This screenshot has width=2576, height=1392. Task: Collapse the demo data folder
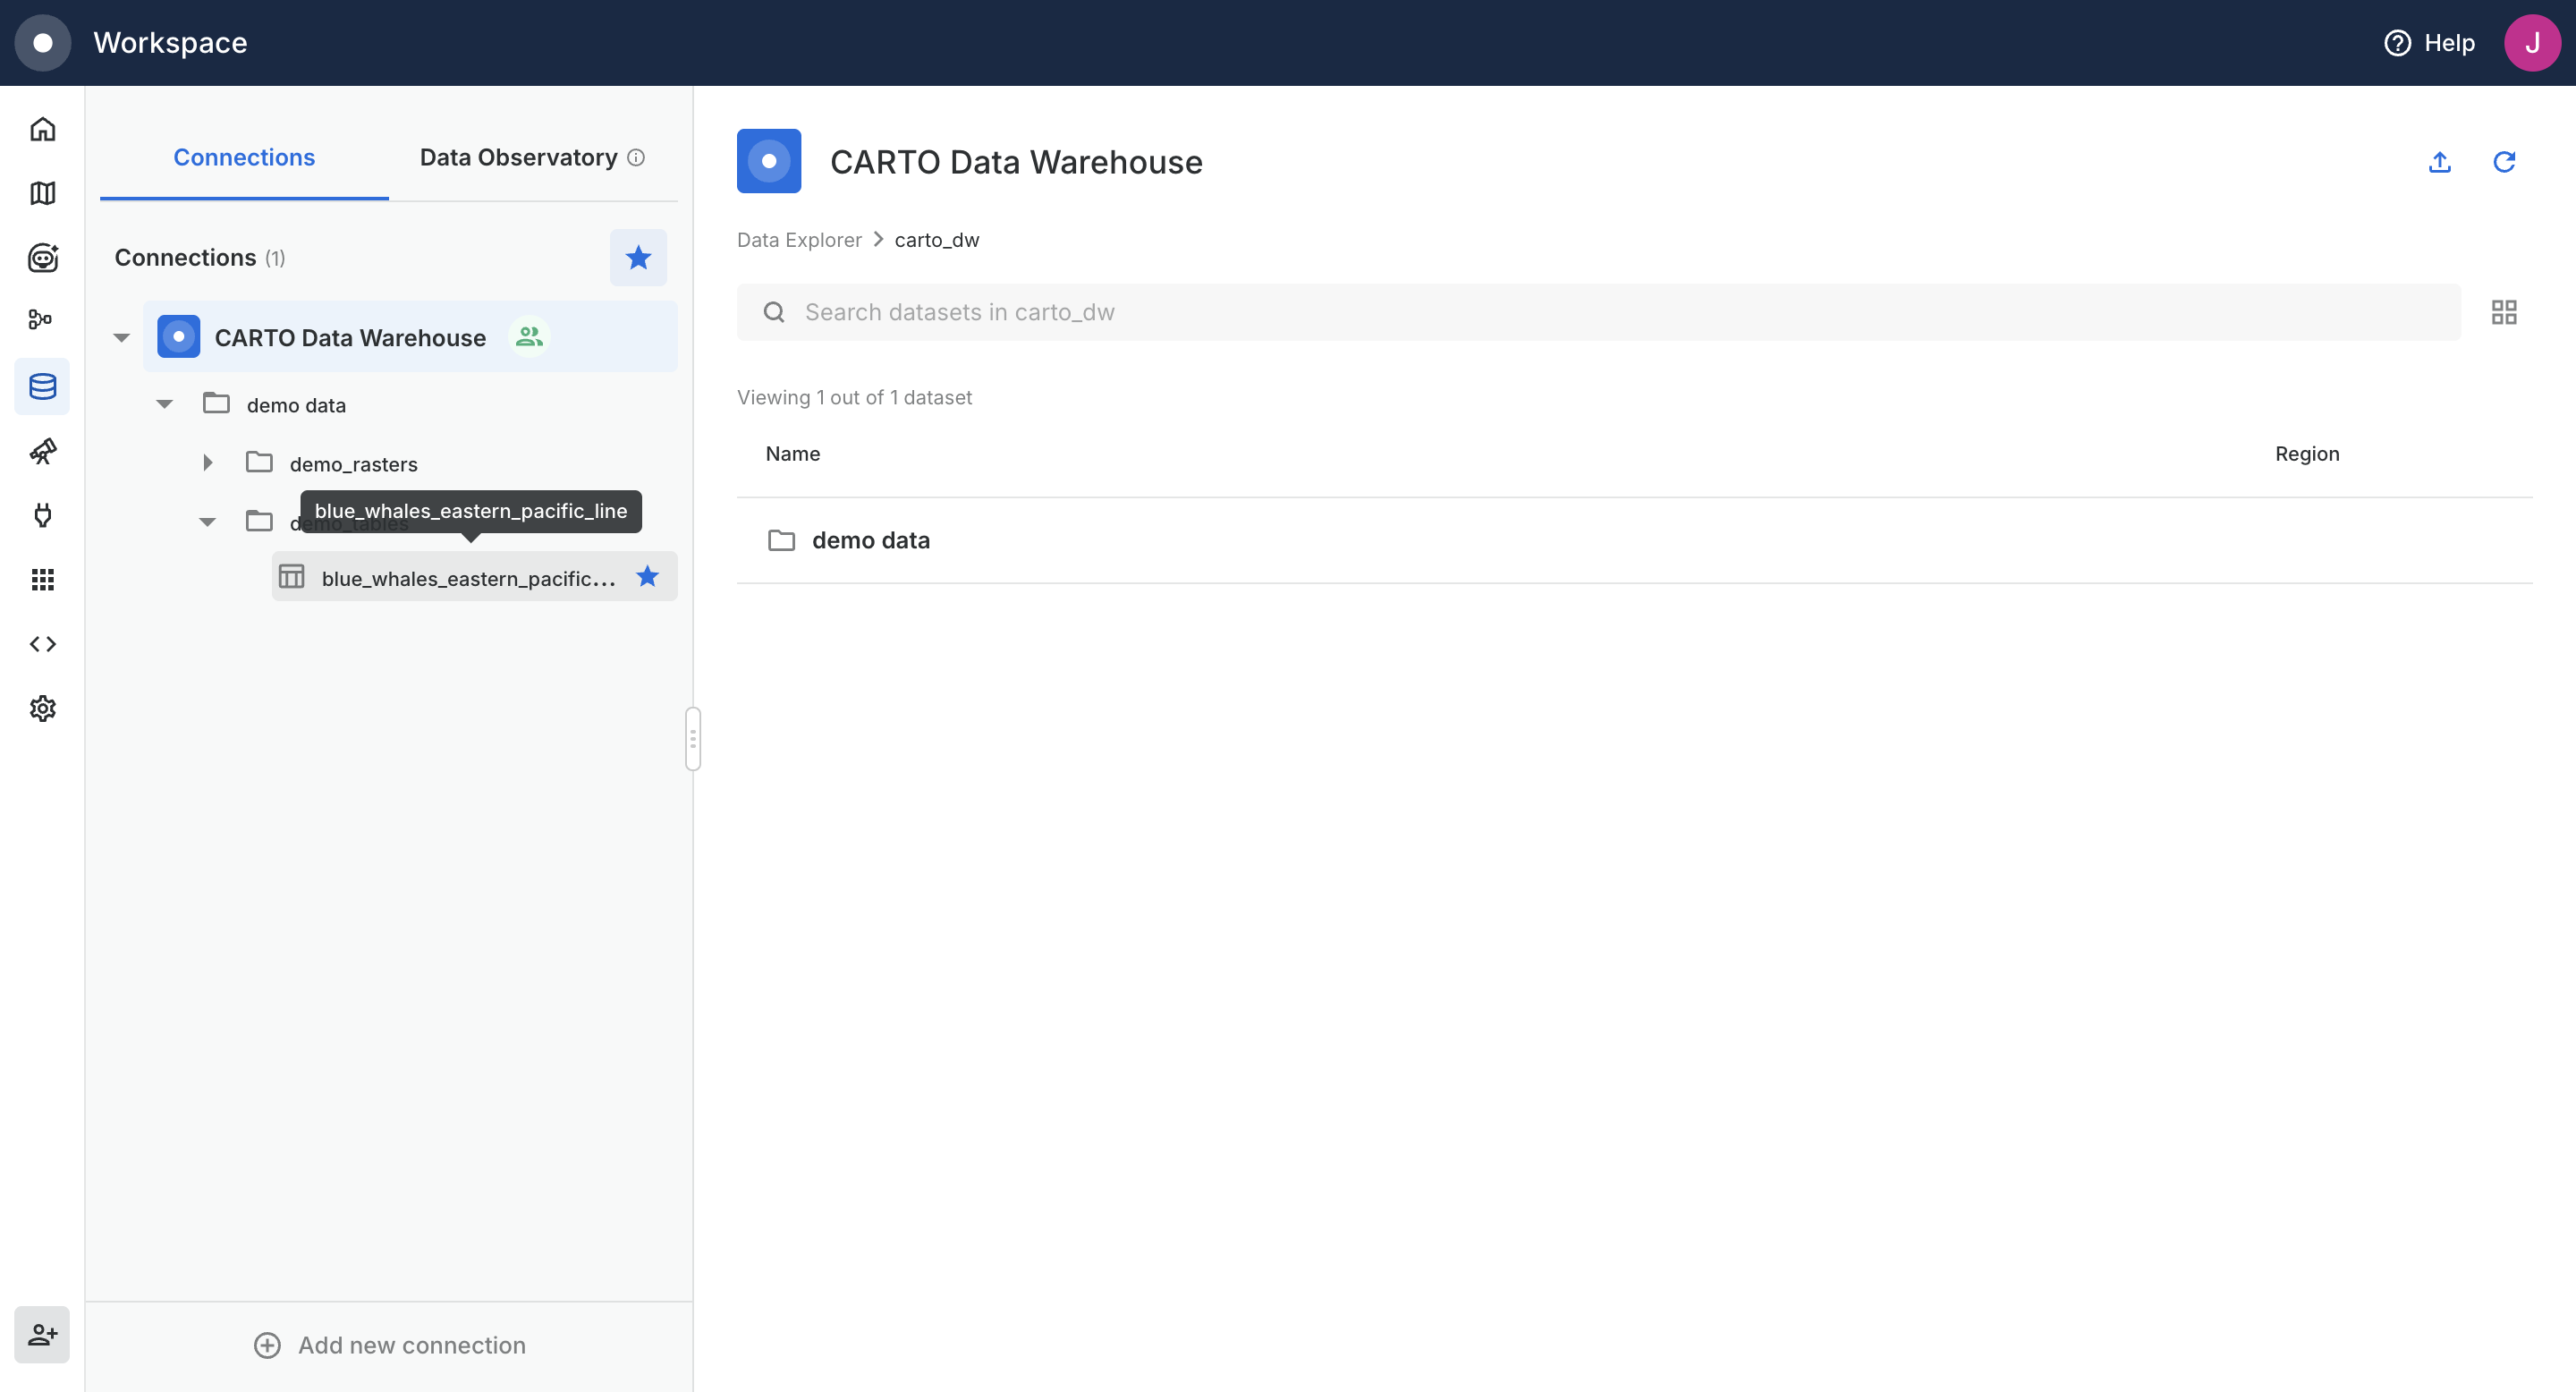pyautogui.click(x=165, y=404)
